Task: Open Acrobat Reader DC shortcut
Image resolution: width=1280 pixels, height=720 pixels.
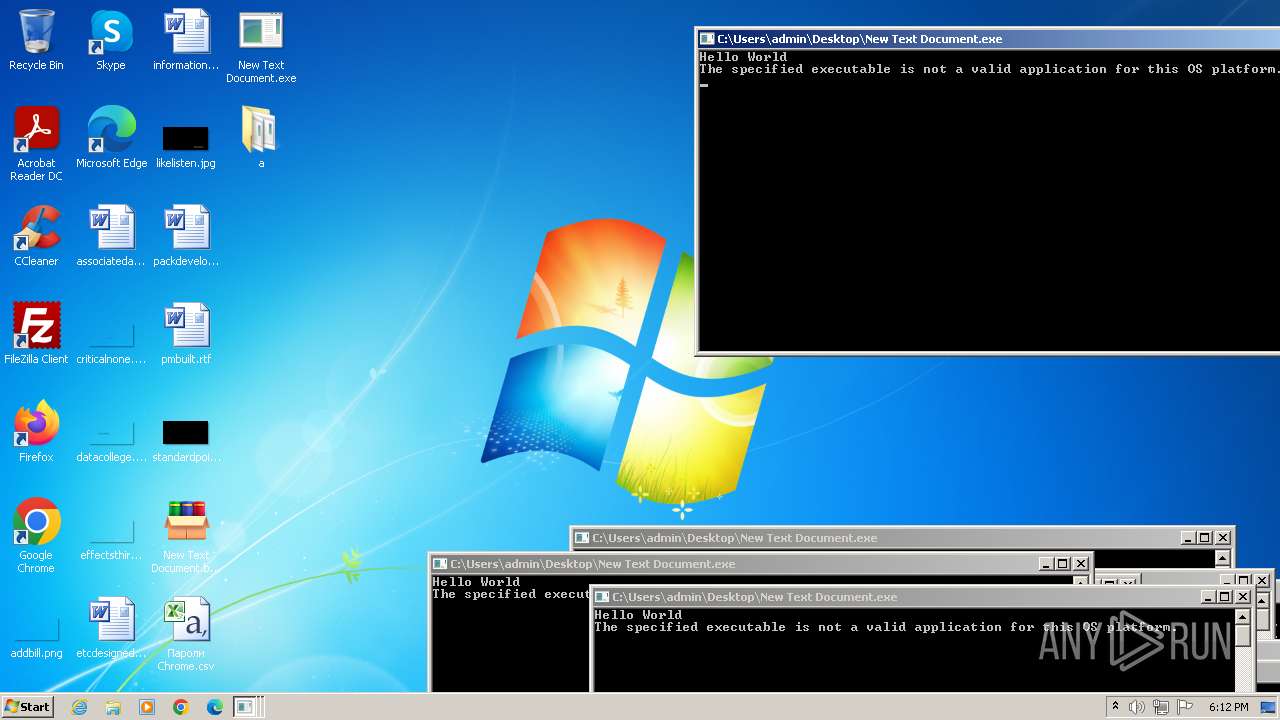Action: pos(36,144)
